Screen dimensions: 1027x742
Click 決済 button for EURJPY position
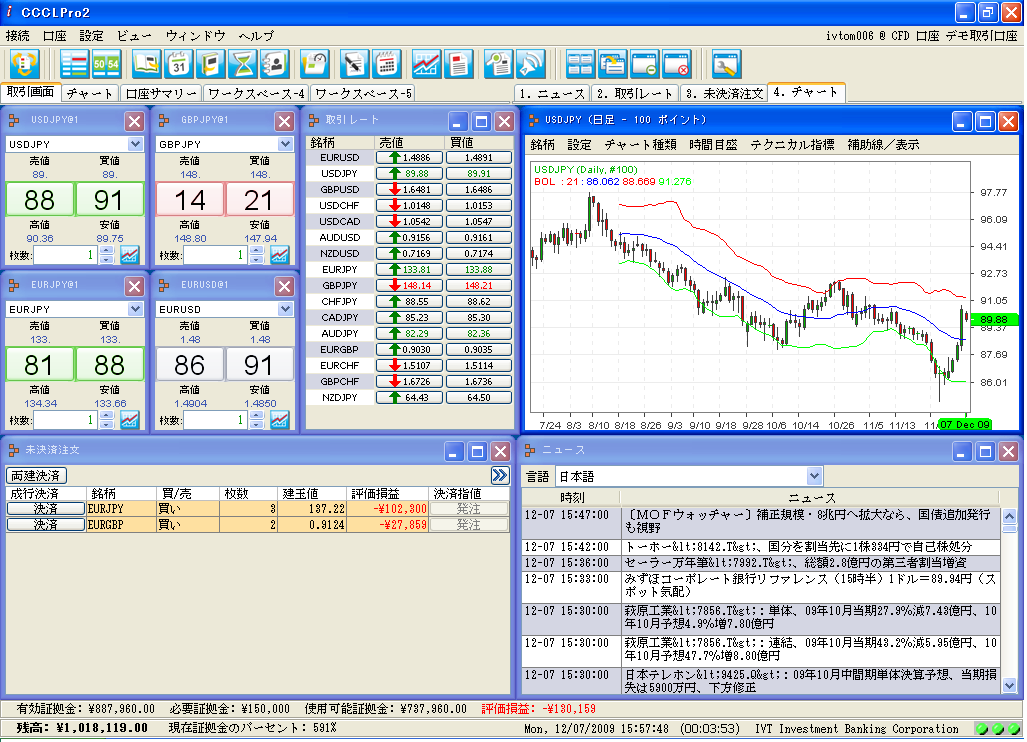pyautogui.click(x=46, y=509)
